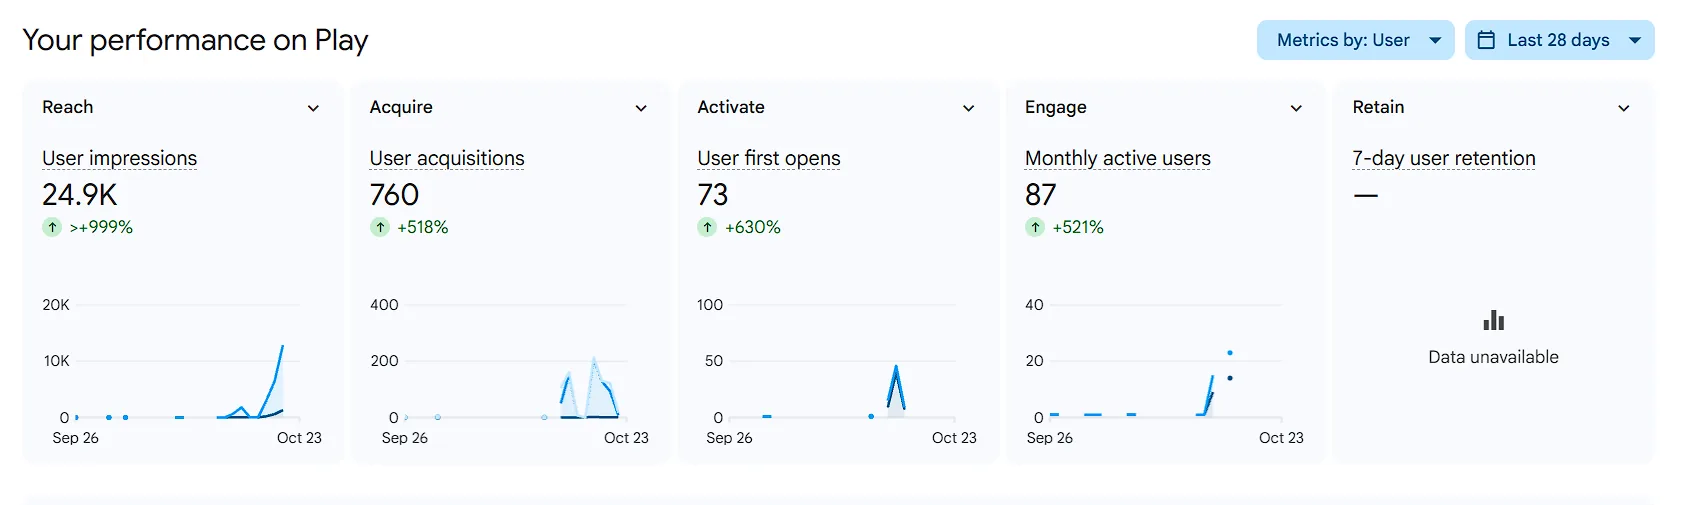
Task: Expand the Retain card chevron
Action: (1623, 108)
